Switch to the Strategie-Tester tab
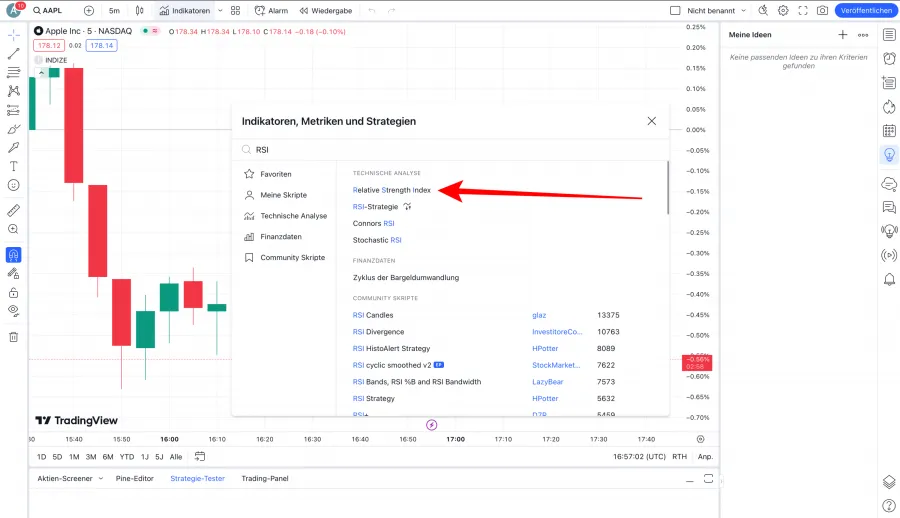The image size is (900, 518). point(197,478)
